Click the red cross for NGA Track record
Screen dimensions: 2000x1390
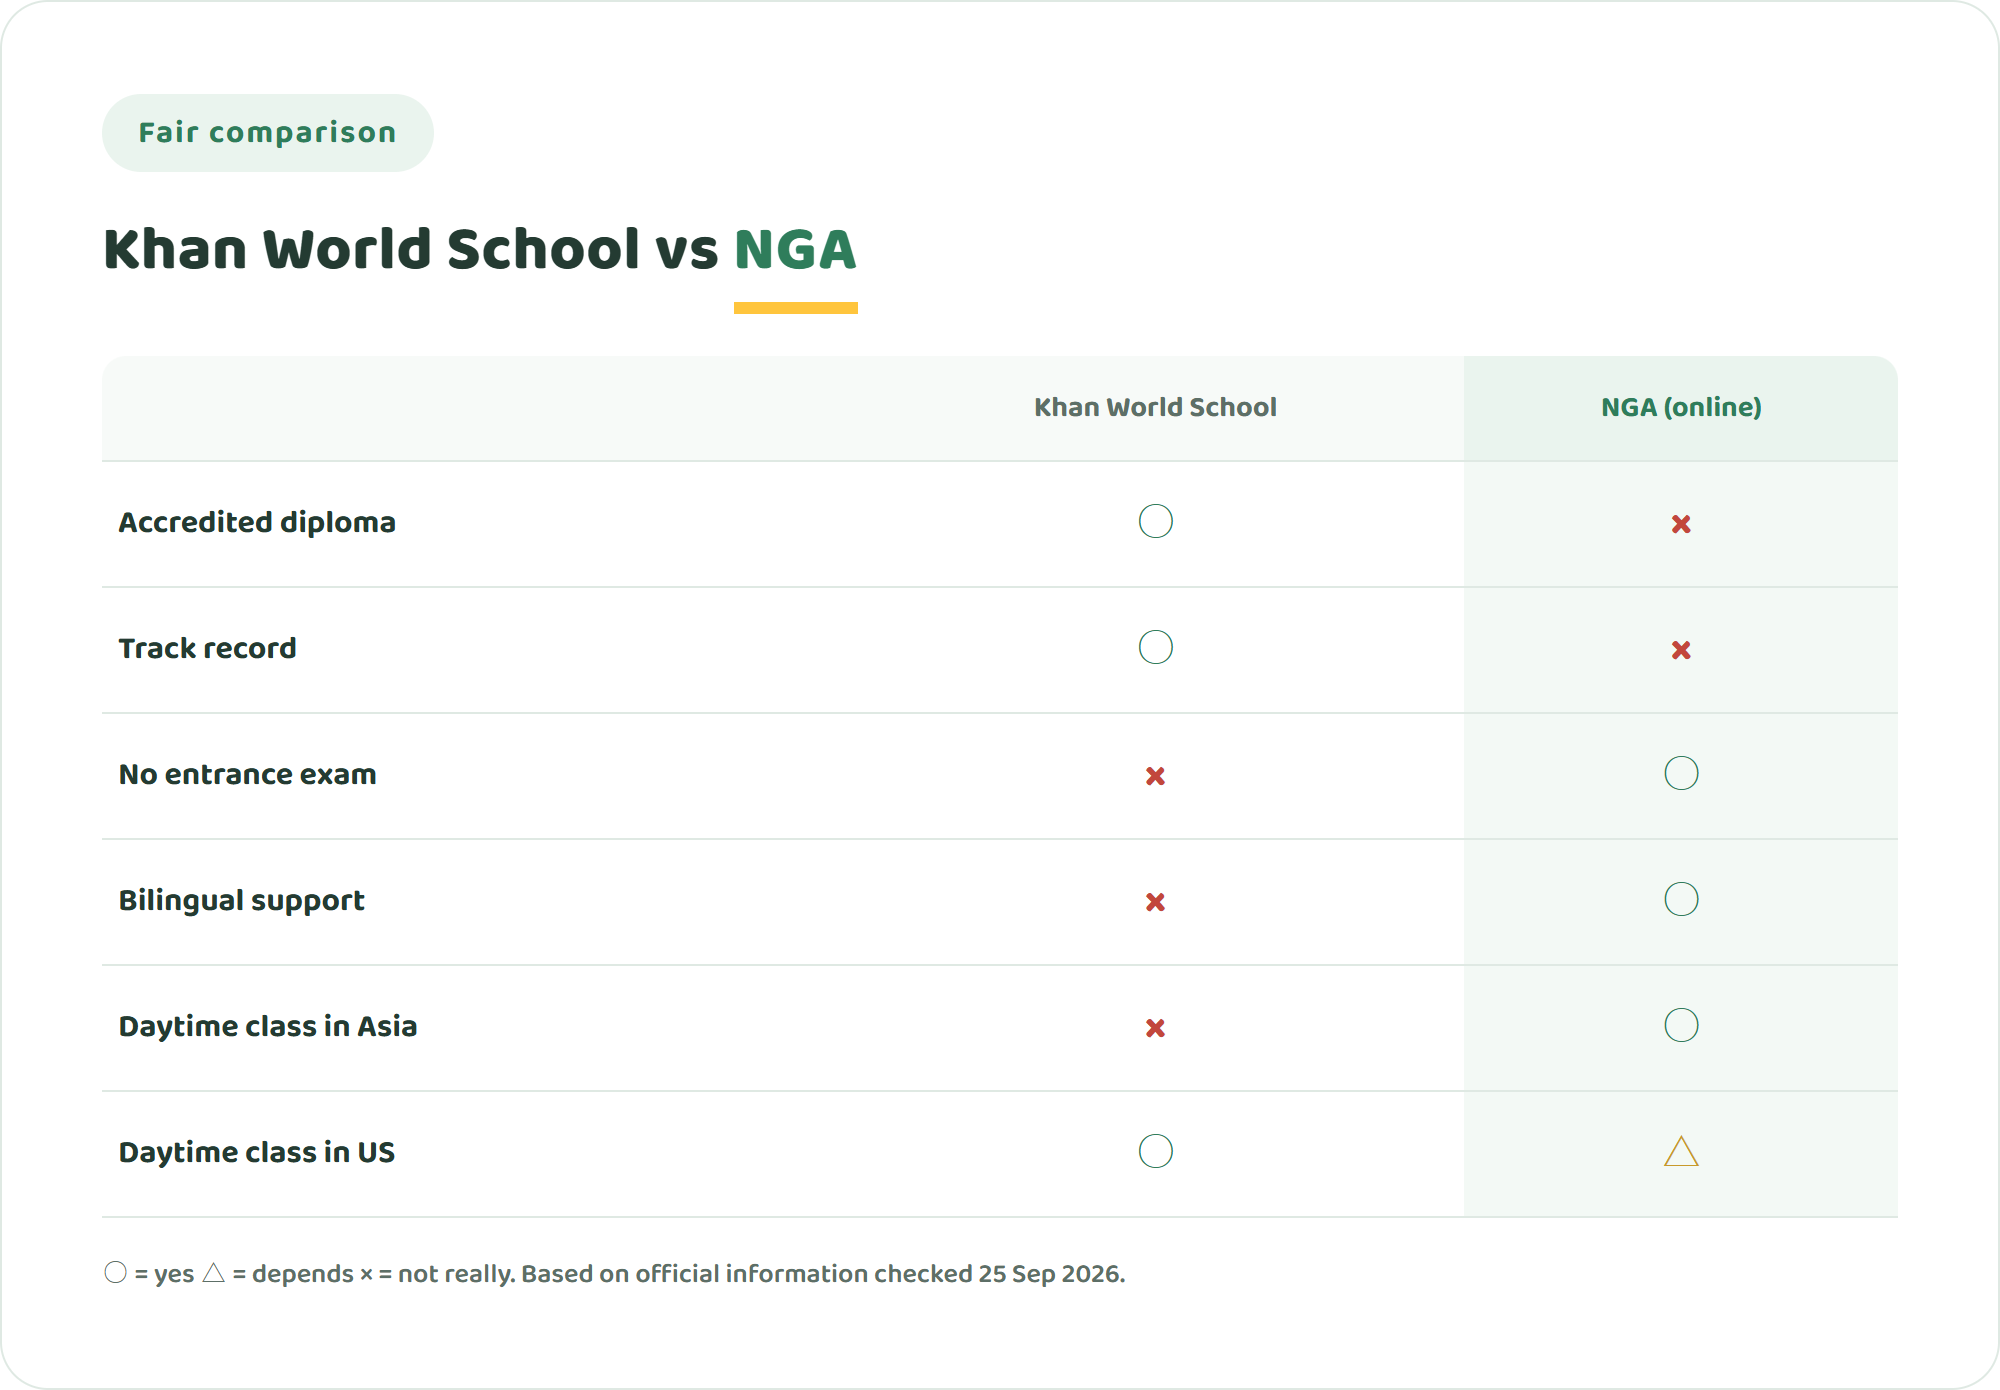click(1681, 650)
